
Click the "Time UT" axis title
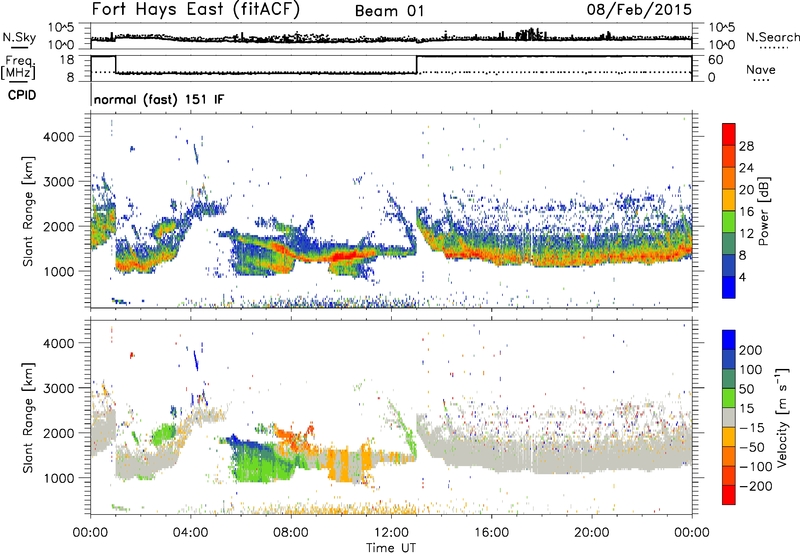[x=391, y=547]
